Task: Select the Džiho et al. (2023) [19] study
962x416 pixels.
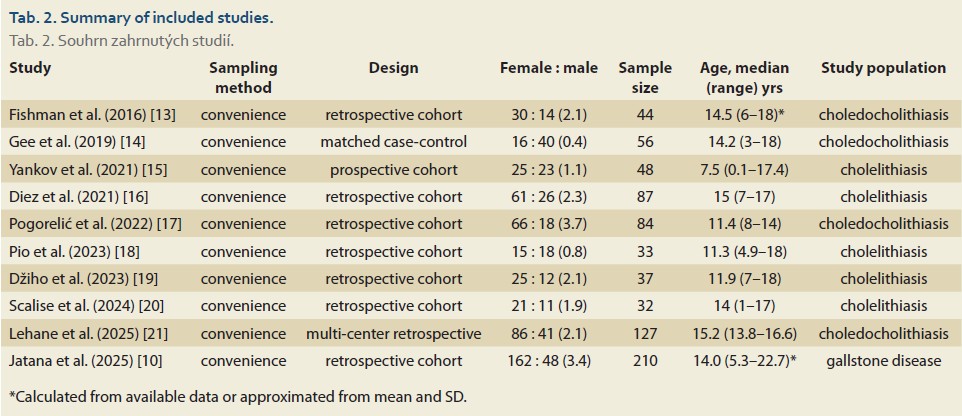Action: (x=84, y=278)
